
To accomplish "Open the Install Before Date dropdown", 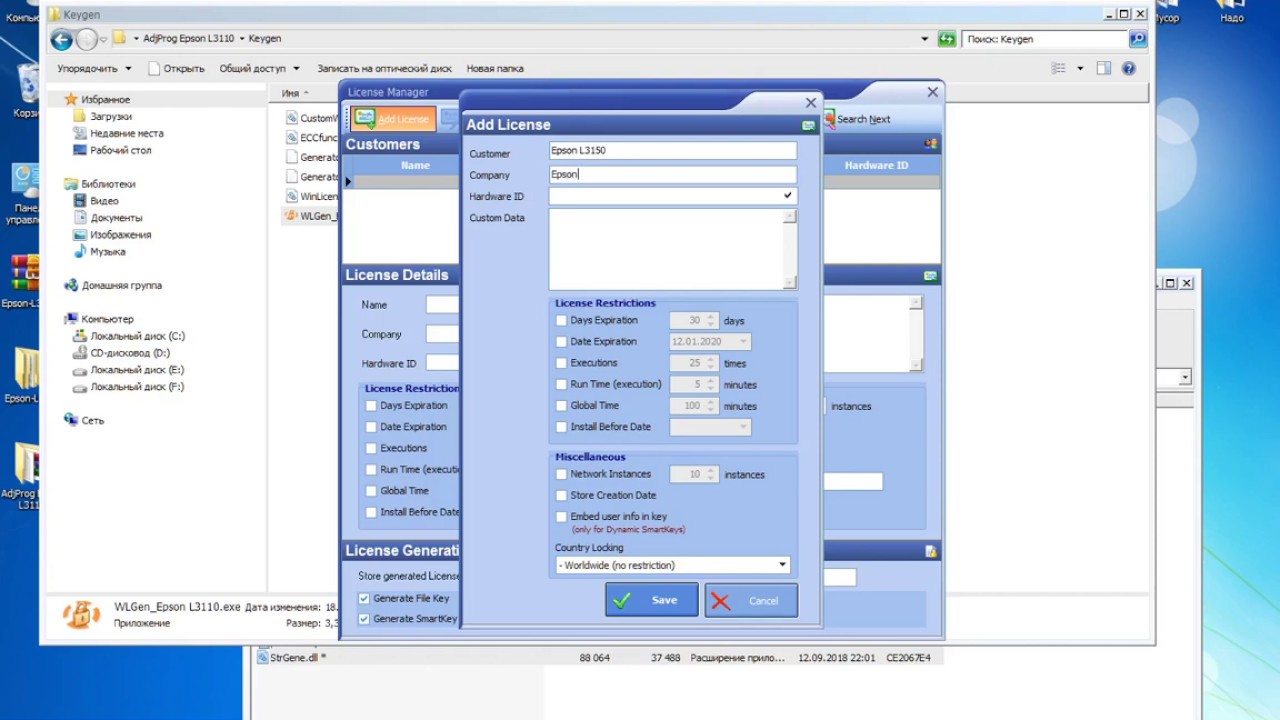I will pos(743,427).
